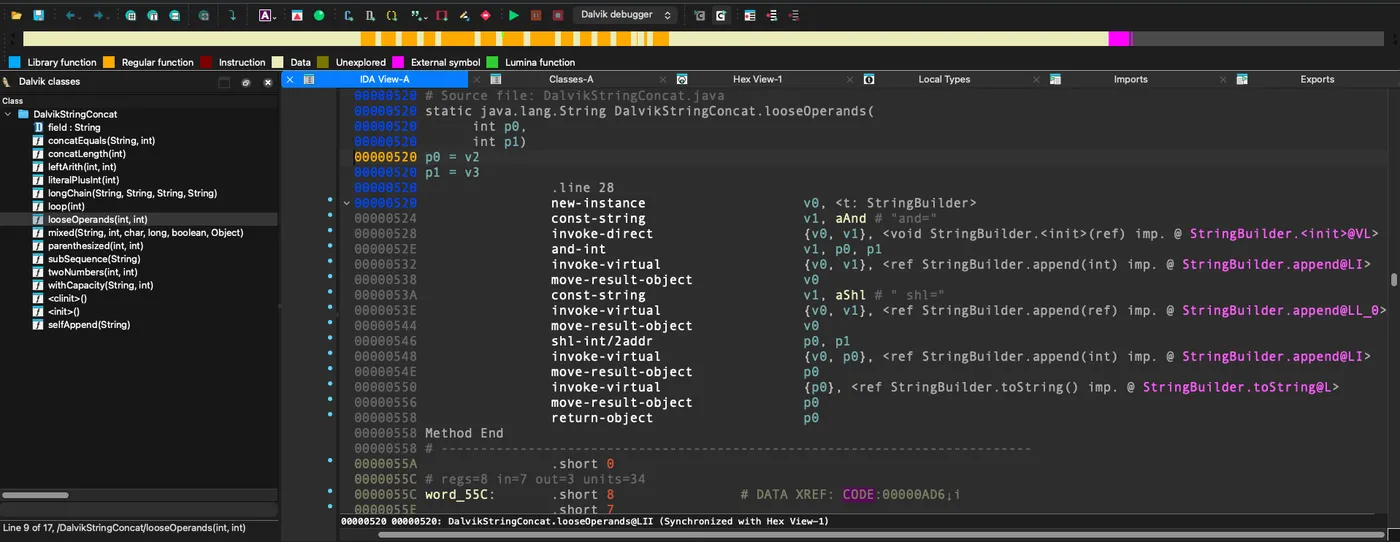Image resolution: width=1400 pixels, height=542 pixels.
Task: Start the process with green play button
Action: pyautogui.click(x=514, y=15)
